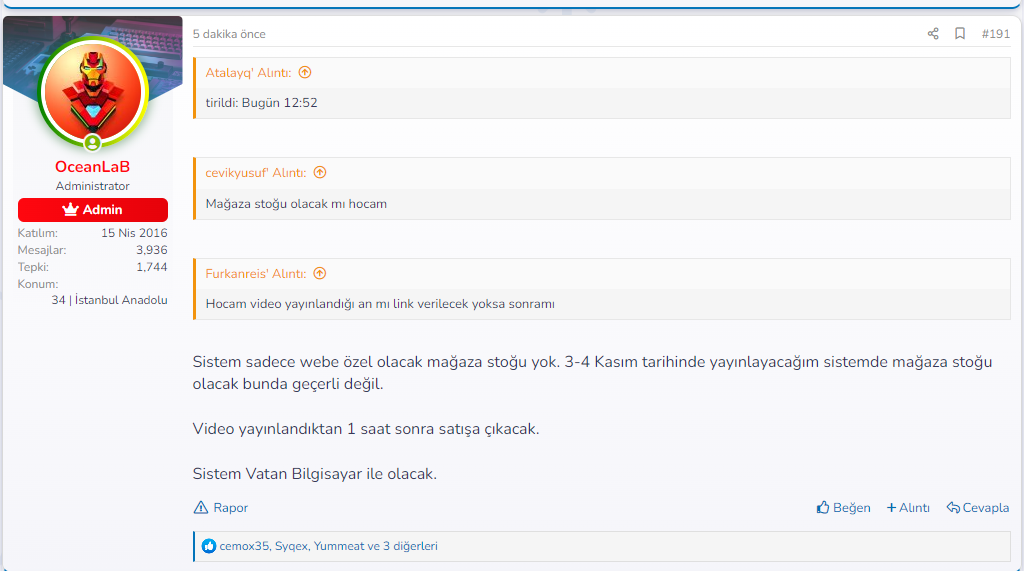
Task: Click the reaction score 1,744
Action: pos(152,267)
